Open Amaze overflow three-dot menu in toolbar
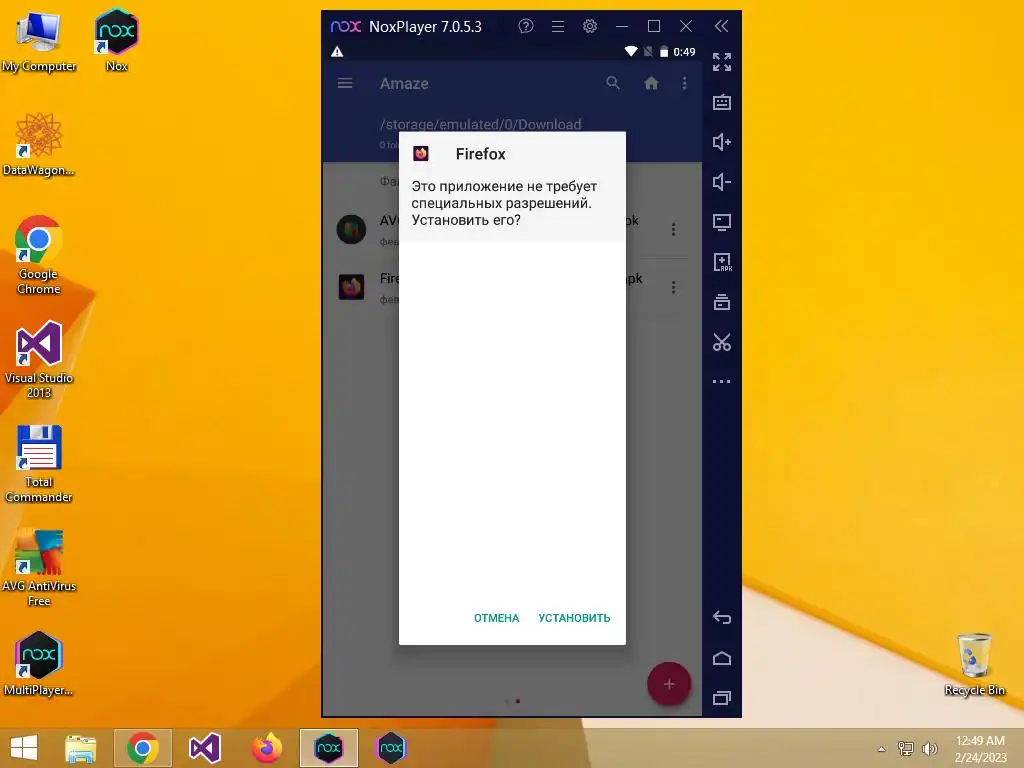1024x768 pixels. 684,83
